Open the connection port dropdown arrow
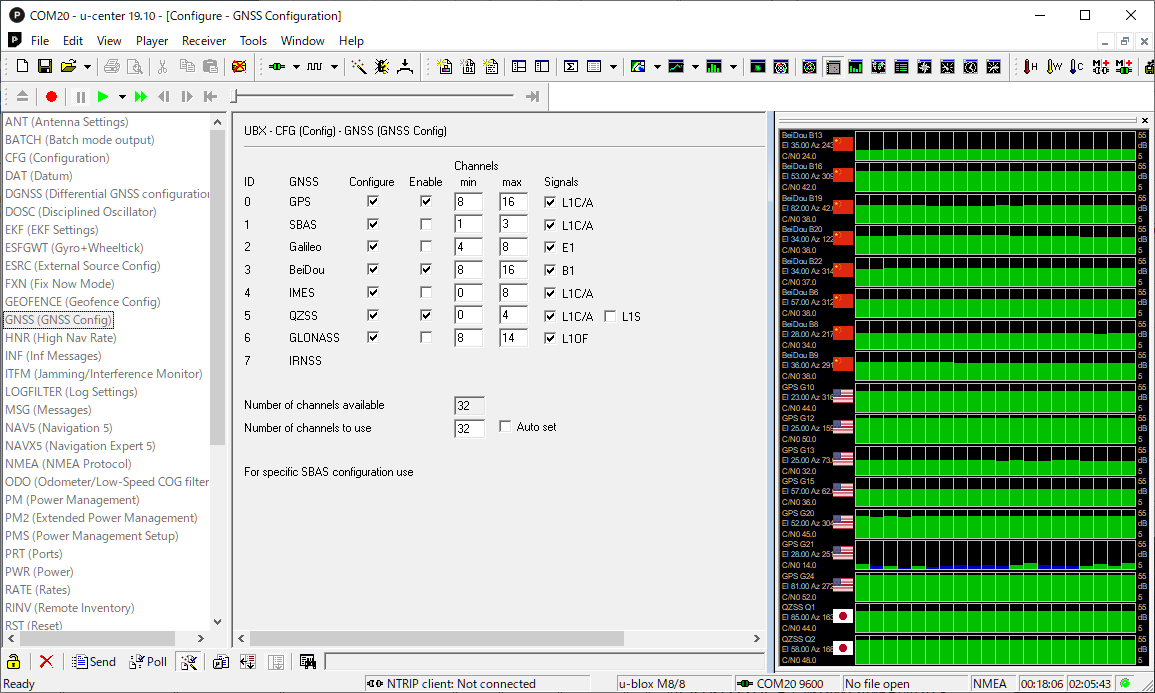 296,66
